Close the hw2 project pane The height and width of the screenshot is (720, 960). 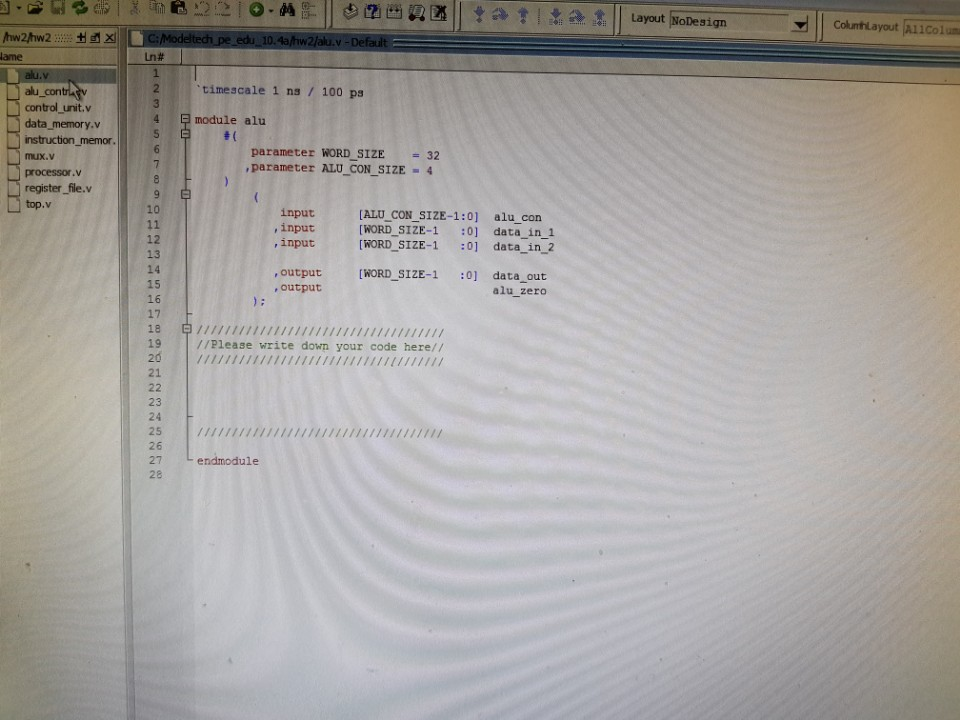pyautogui.click(x=110, y=38)
